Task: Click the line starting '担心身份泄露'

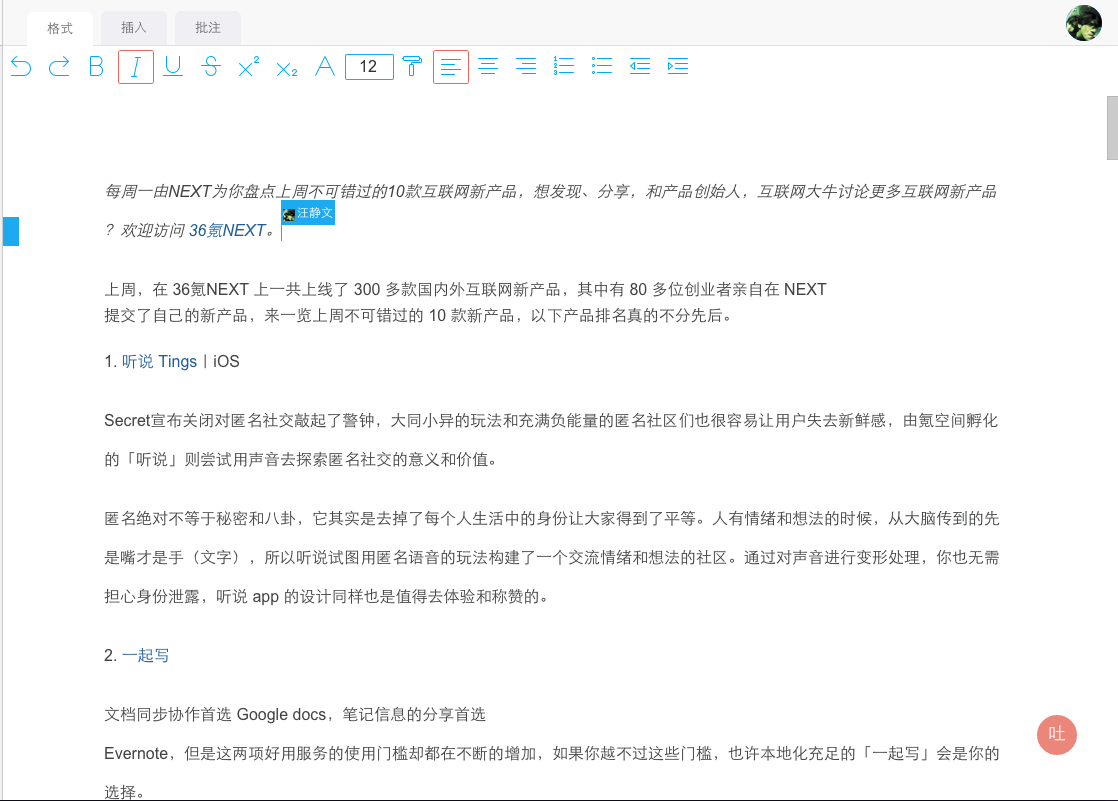Action: (328, 596)
